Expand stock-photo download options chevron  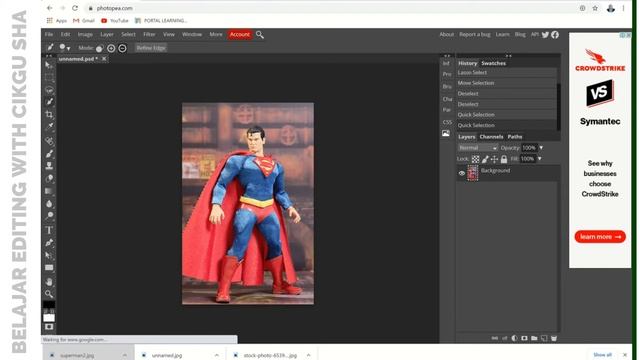309,356
